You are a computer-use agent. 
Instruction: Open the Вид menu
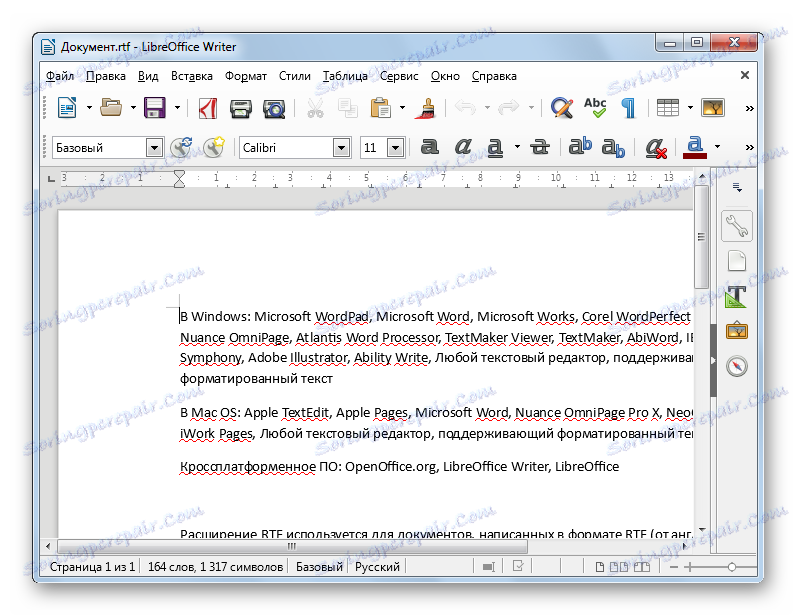click(x=148, y=76)
